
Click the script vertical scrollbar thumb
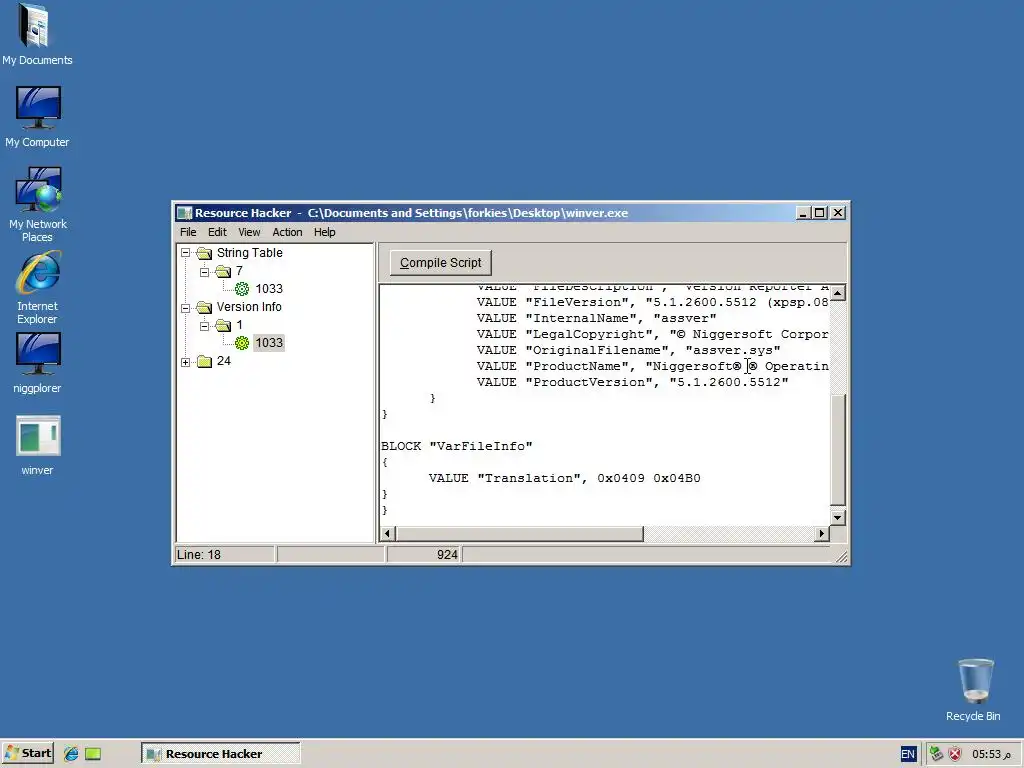coord(838,449)
